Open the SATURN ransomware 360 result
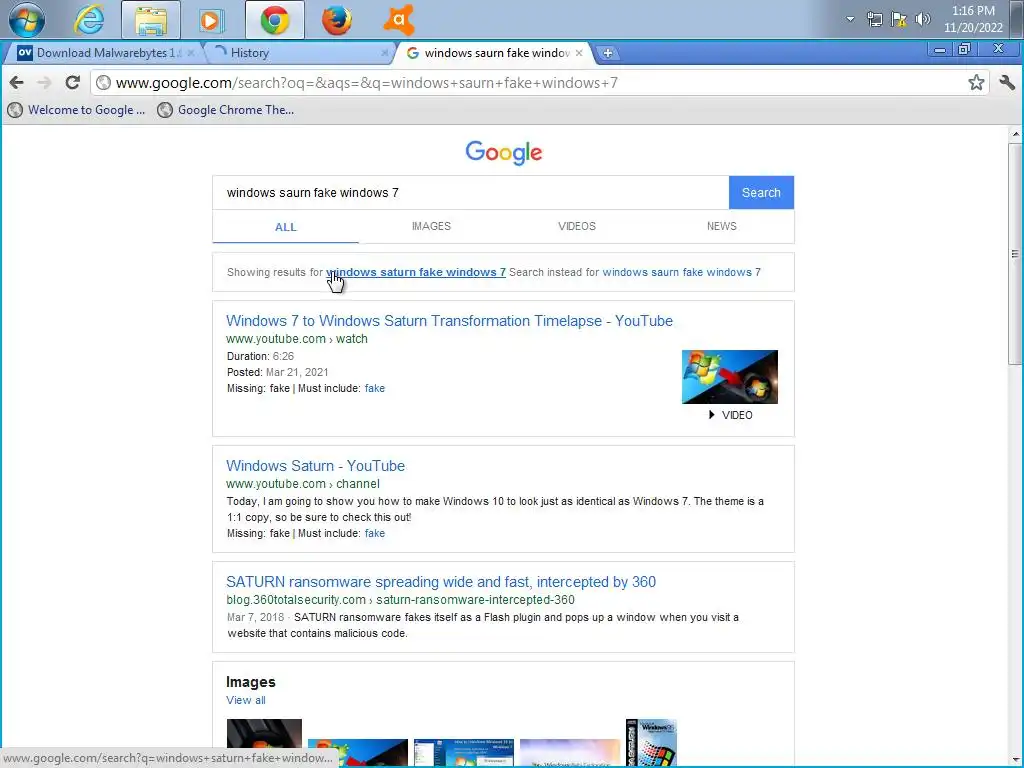 (441, 582)
